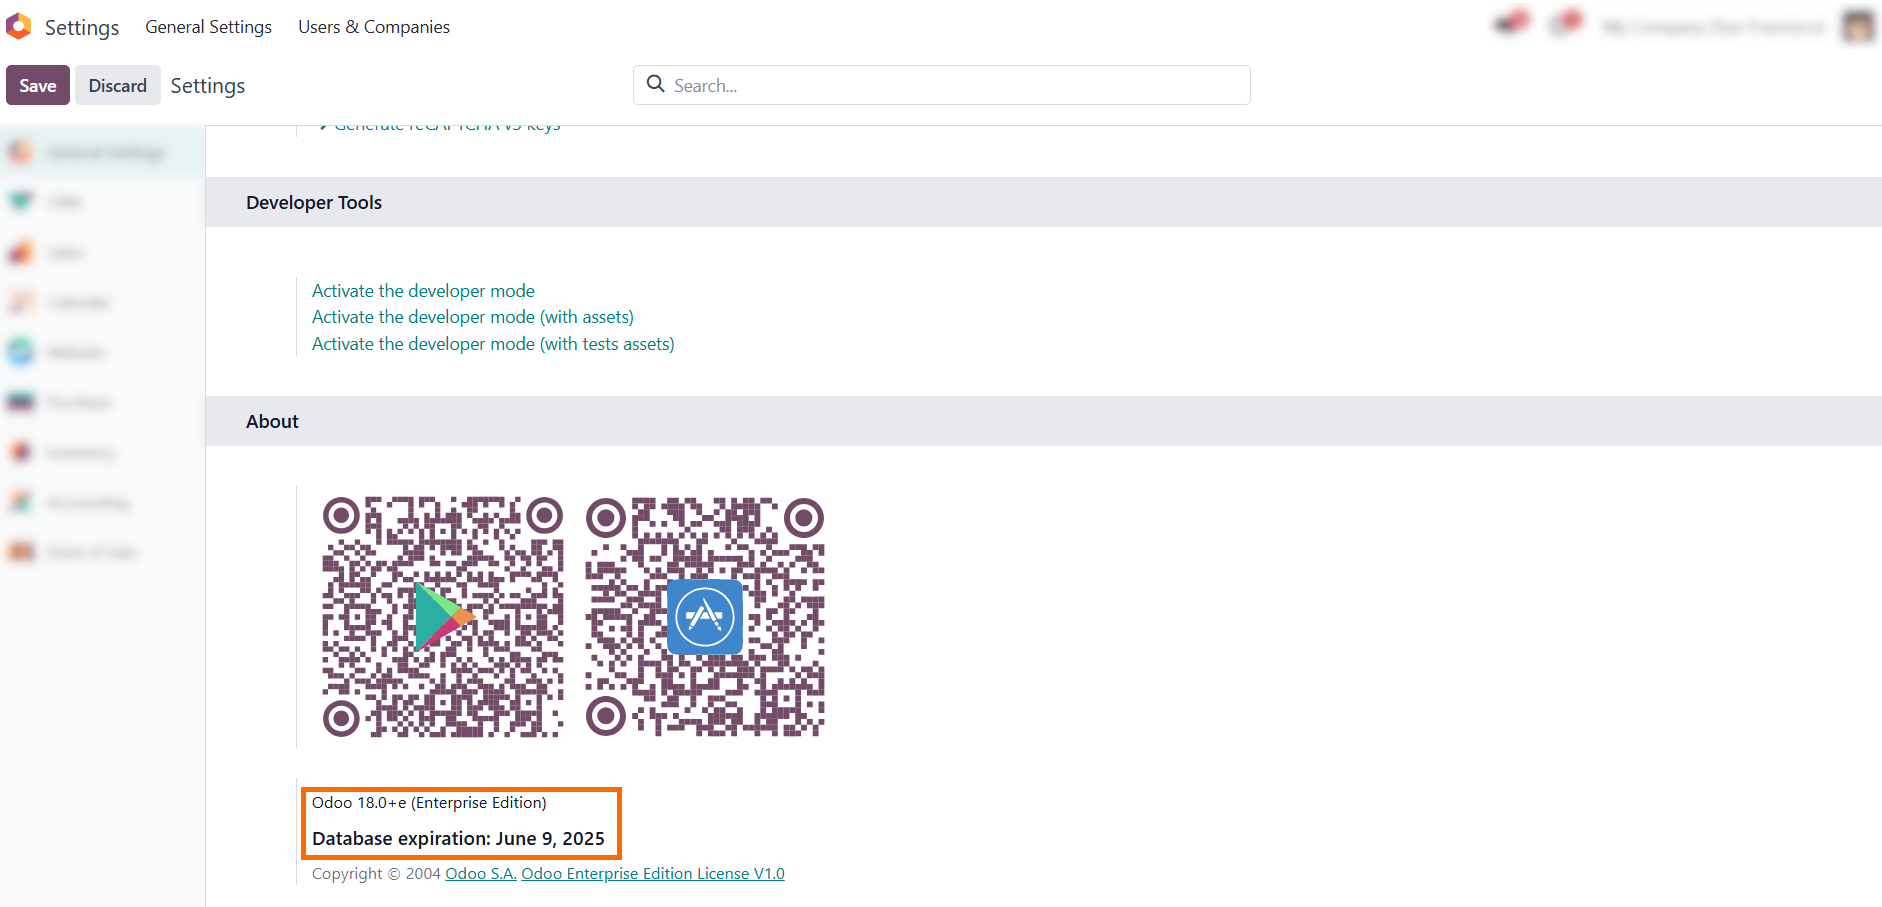Open the General Settings menu
1882x907 pixels.
(x=208, y=27)
